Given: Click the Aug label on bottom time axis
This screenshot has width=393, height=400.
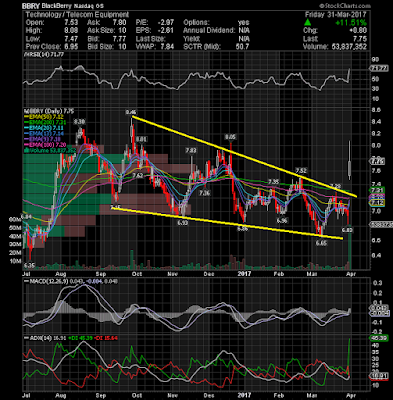Looking at the screenshot, I should 60,396.
